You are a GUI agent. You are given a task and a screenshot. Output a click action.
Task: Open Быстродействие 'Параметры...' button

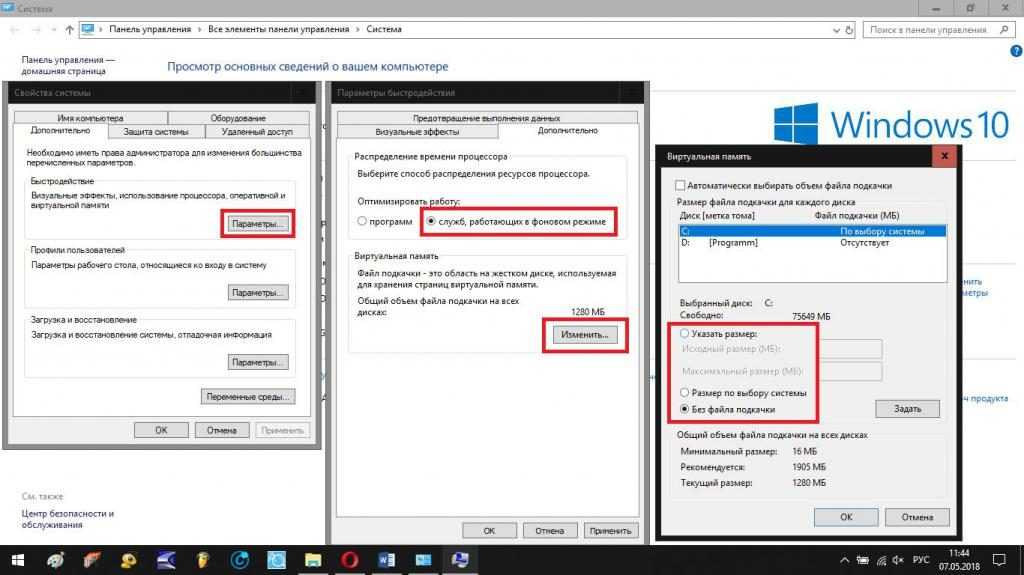click(x=258, y=223)
